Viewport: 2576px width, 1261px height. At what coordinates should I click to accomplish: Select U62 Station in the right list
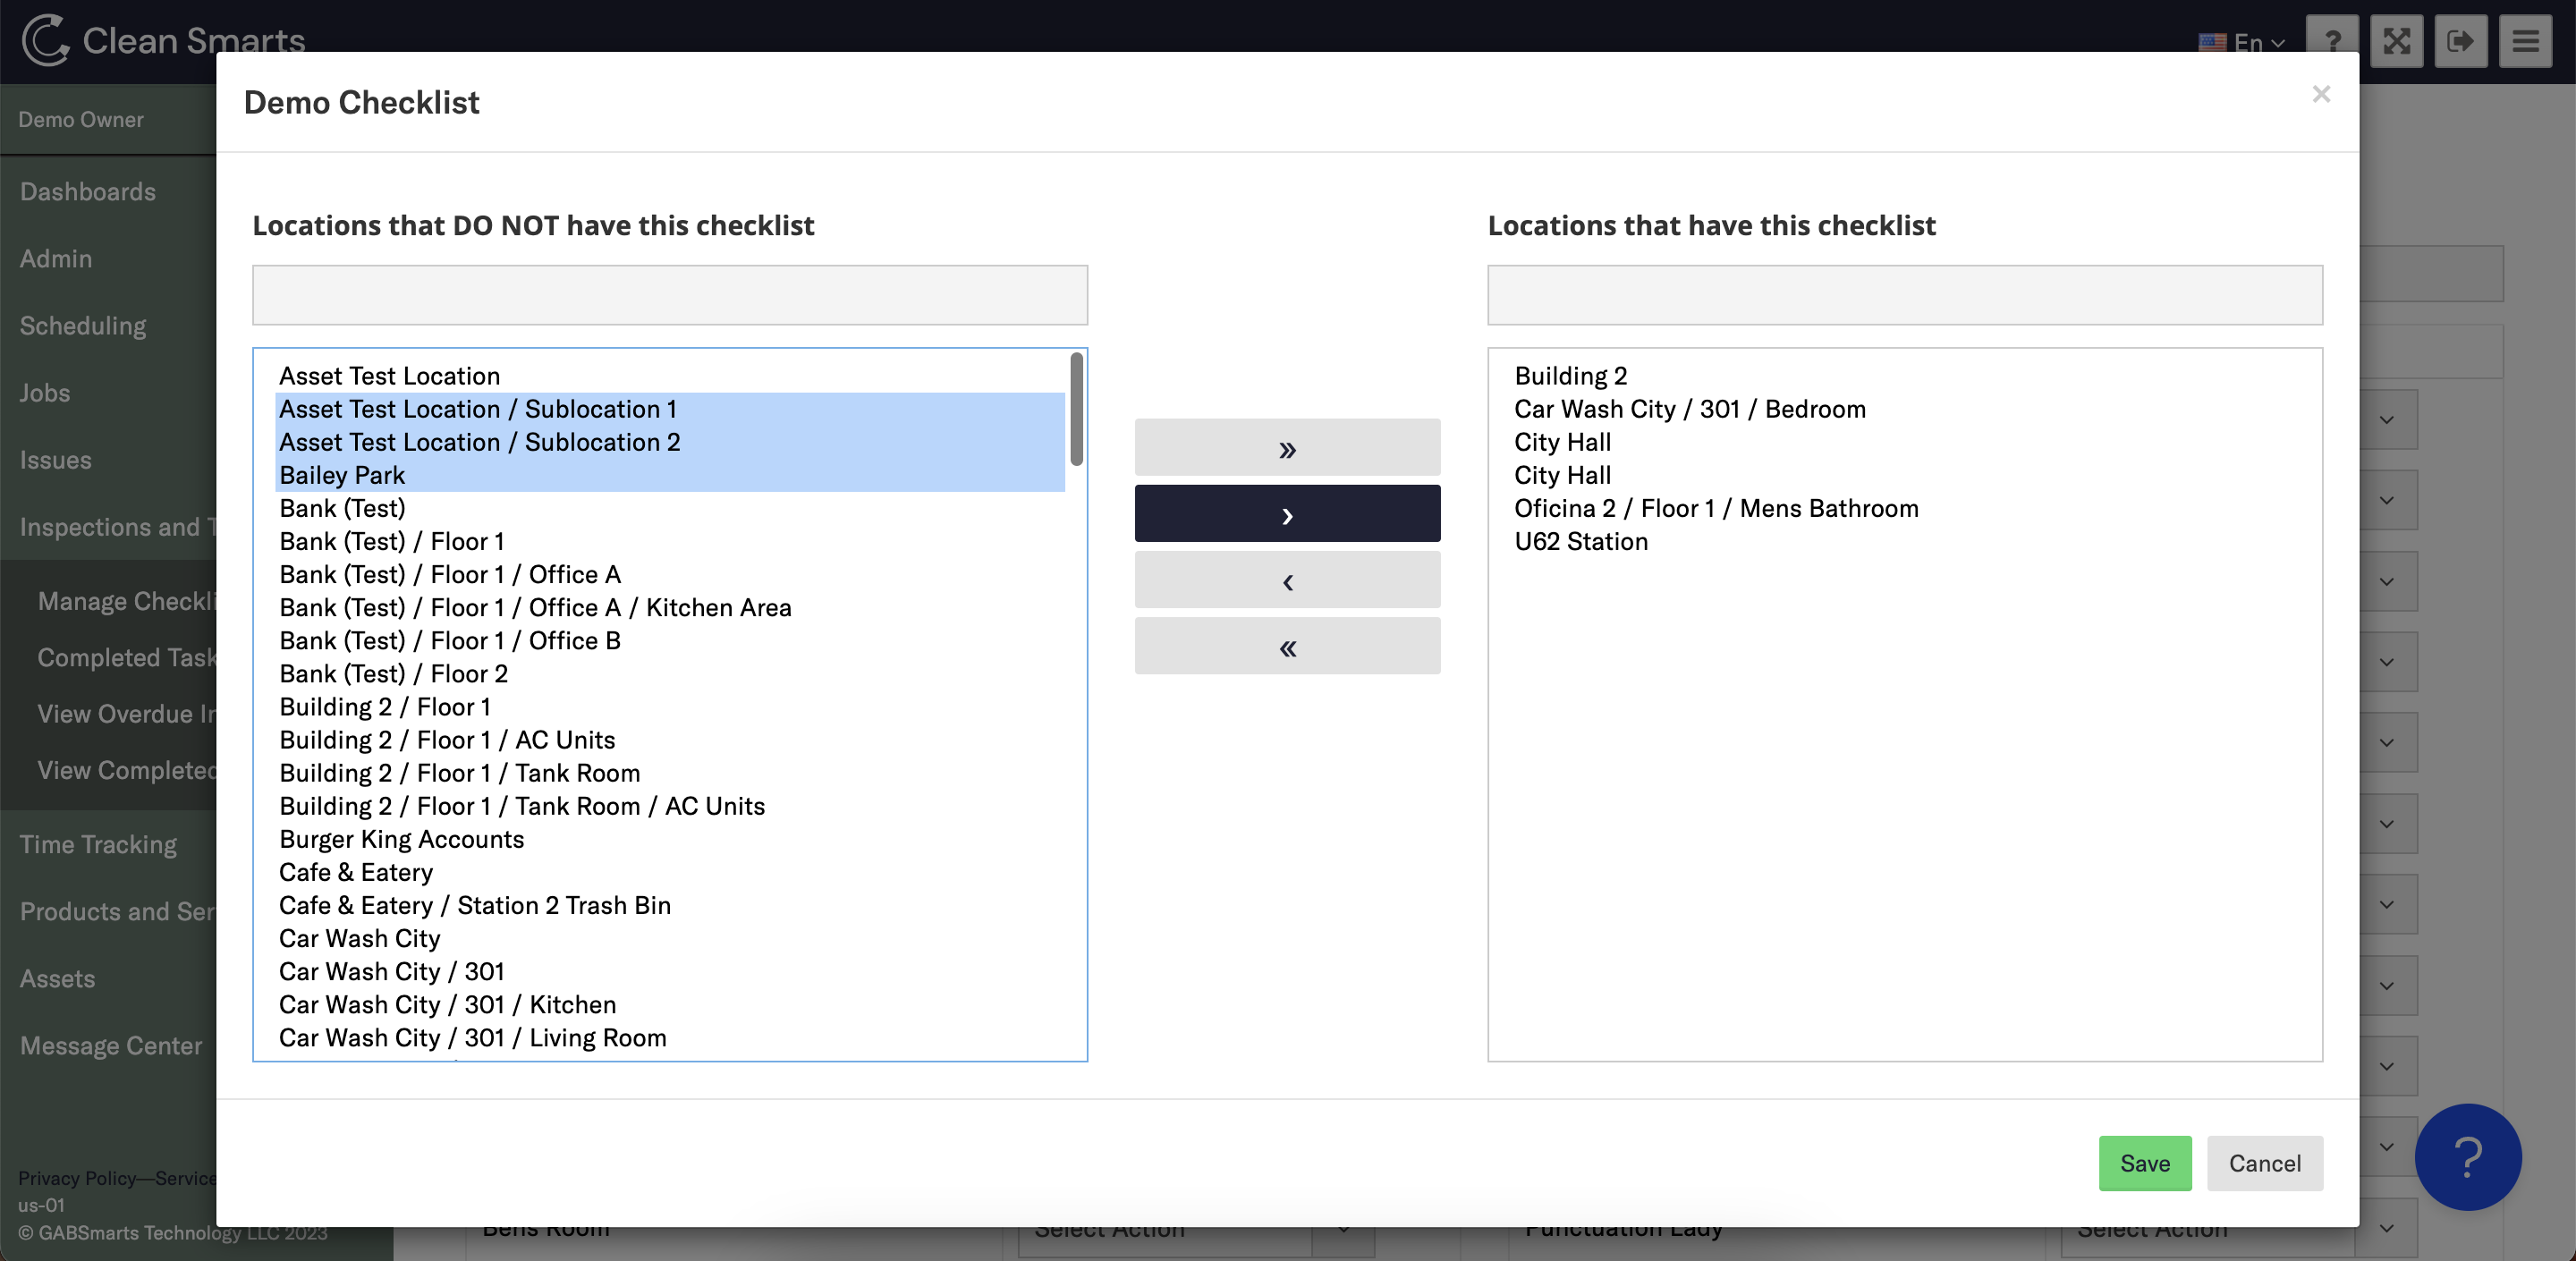tap(1580, 541)
